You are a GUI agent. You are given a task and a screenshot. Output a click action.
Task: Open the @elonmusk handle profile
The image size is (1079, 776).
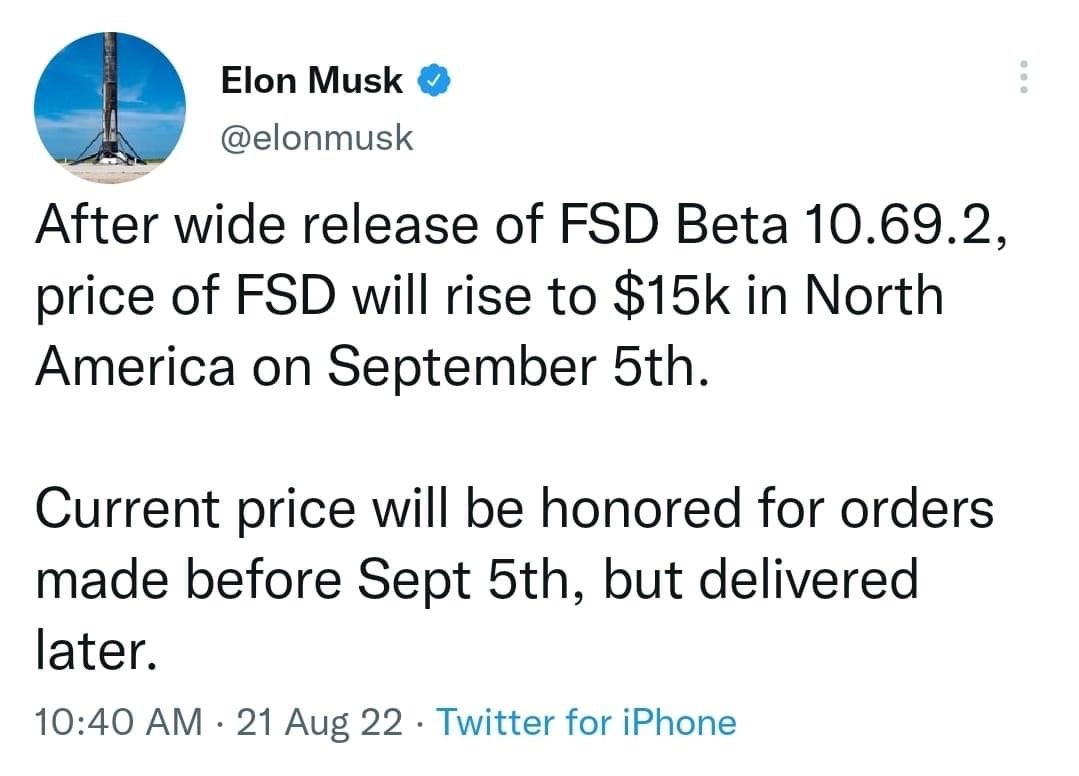pyautogui.click(x=317, y=138)
